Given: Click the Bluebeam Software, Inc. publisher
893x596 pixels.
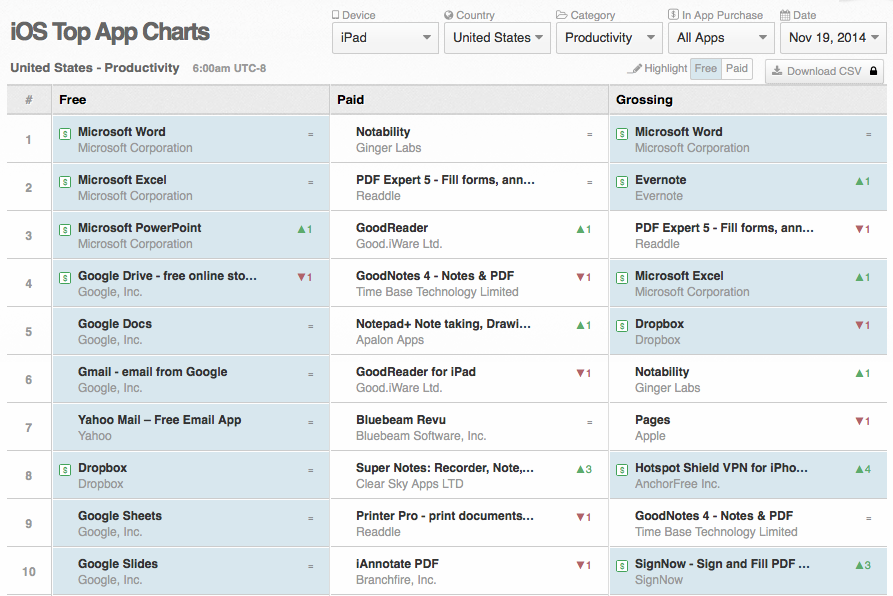Looking at the screenshot, I should tap(421, 436).
